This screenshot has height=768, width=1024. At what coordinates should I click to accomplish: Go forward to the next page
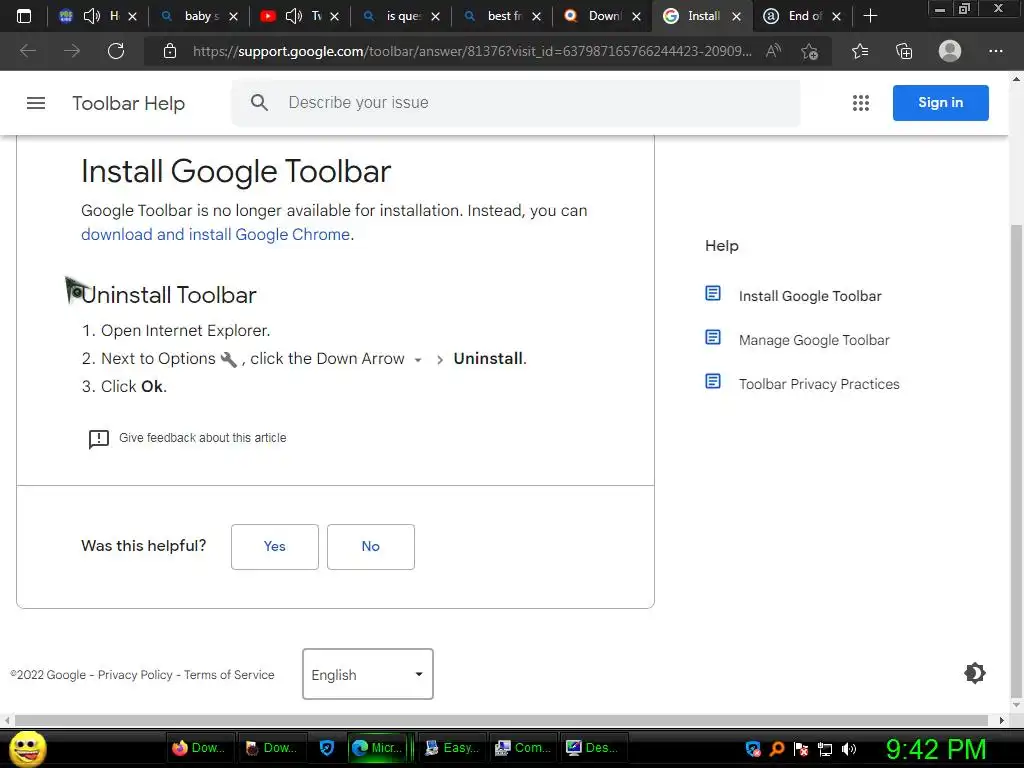72,51
